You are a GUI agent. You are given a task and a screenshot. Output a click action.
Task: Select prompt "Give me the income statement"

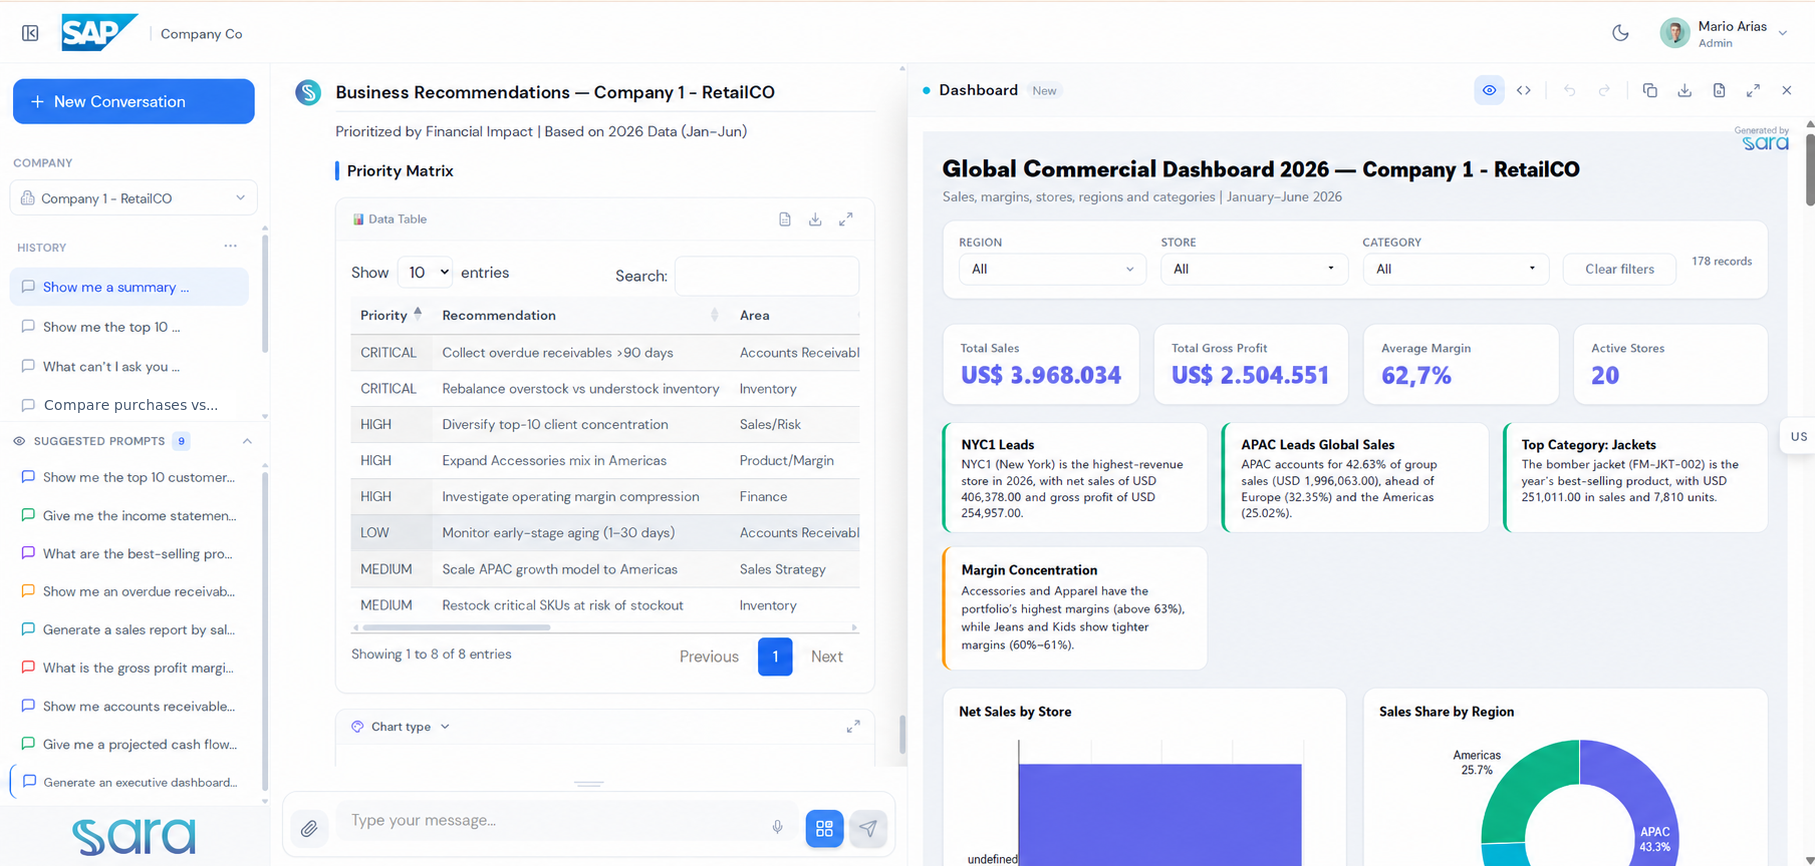(129, 516)
